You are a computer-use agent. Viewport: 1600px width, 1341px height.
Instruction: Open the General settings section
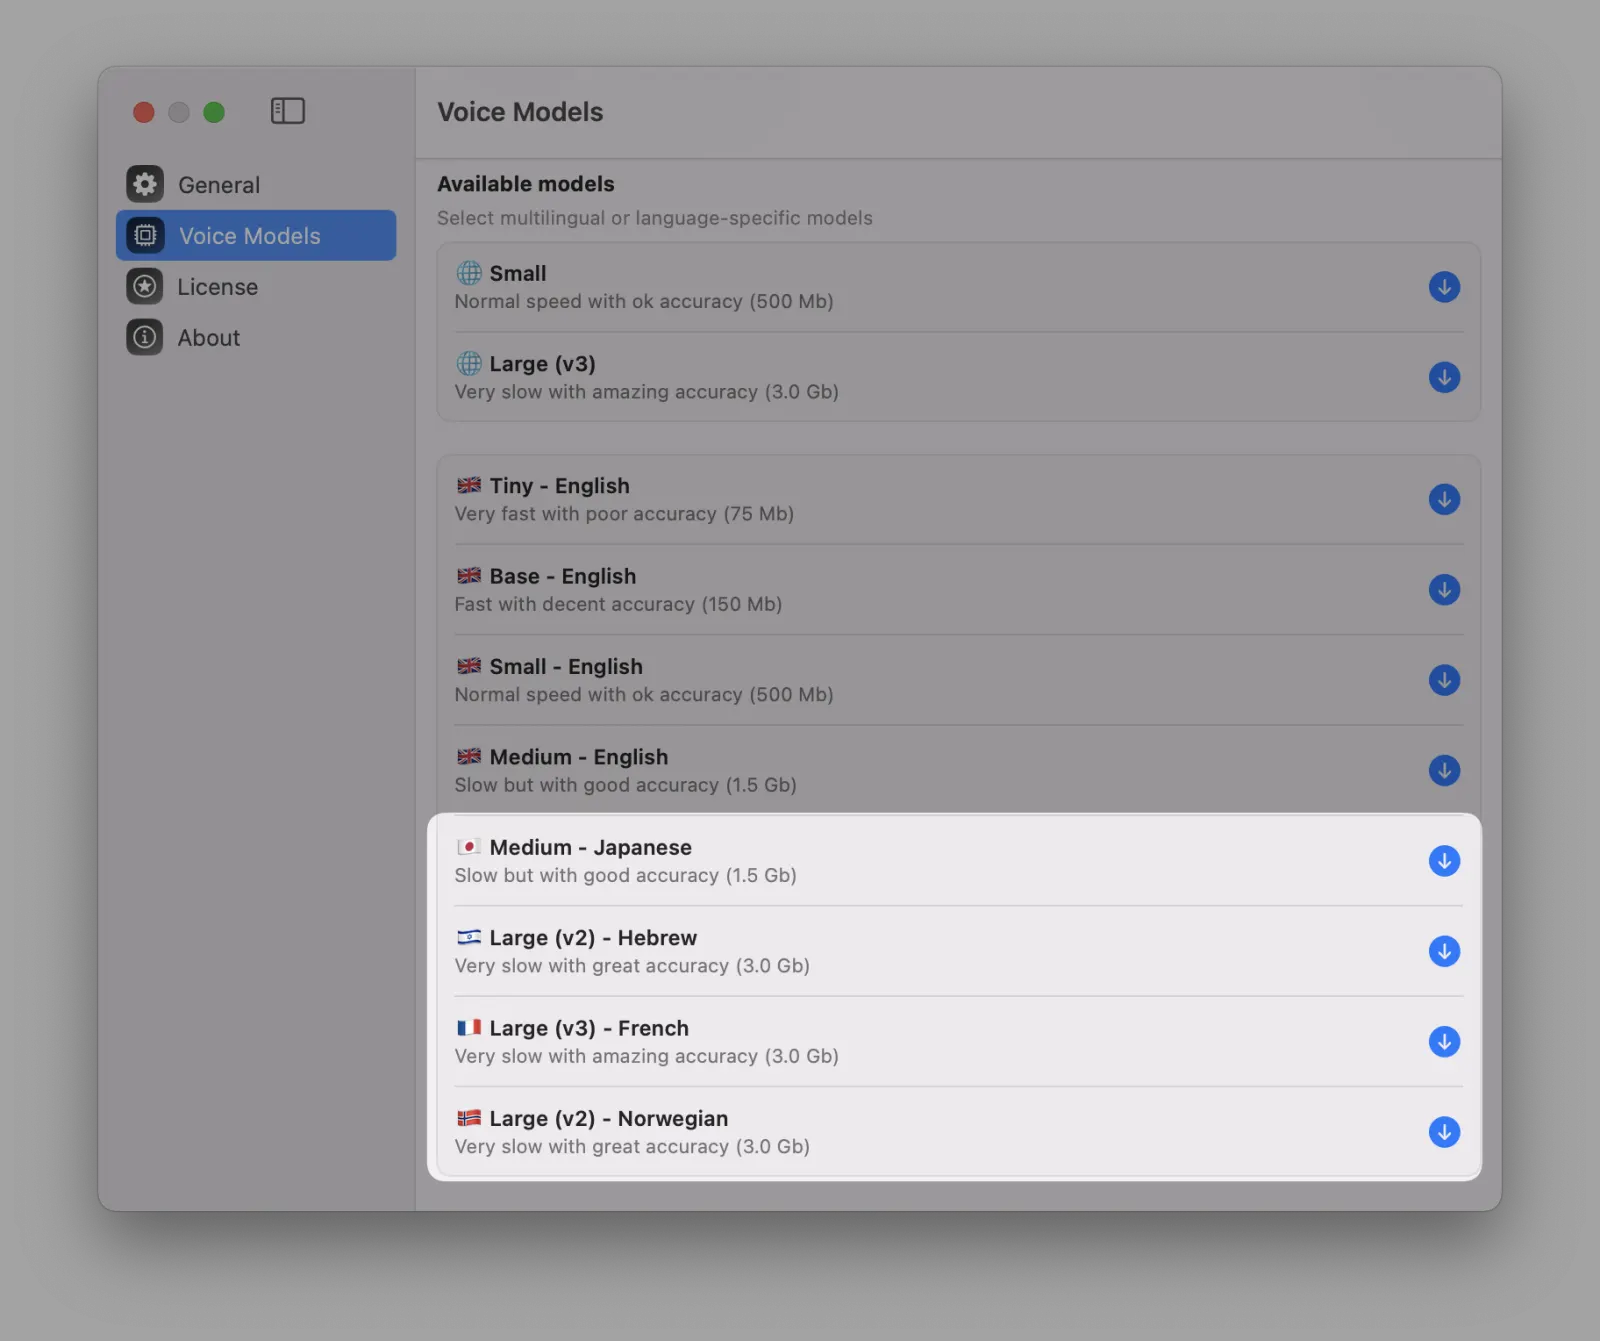coord(256,184)
